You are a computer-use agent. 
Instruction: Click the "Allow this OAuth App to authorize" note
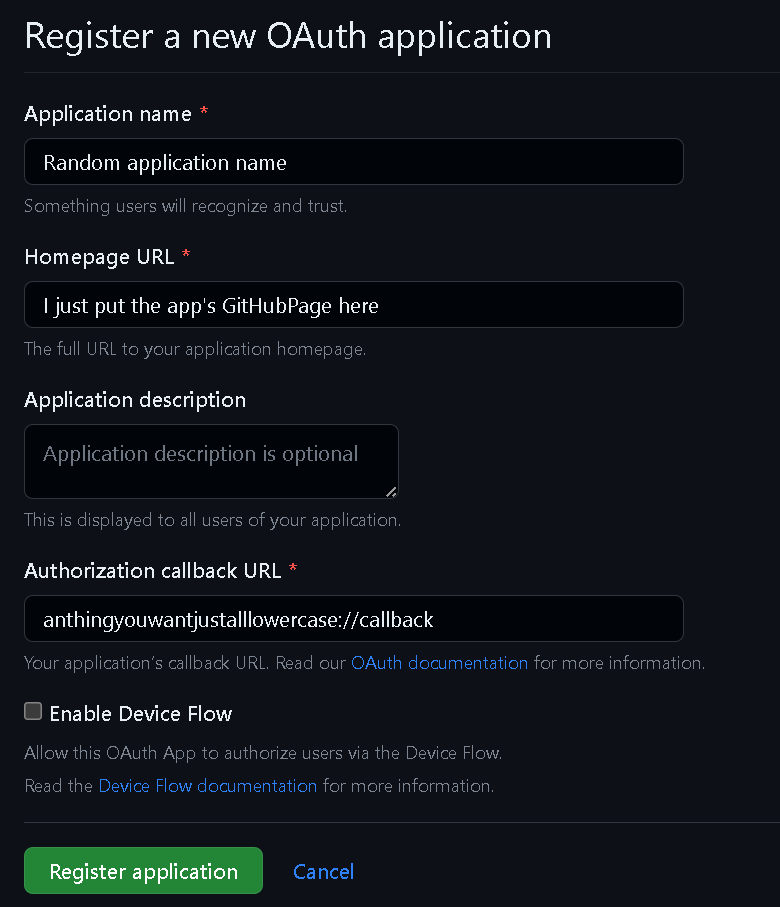[263, 753]
